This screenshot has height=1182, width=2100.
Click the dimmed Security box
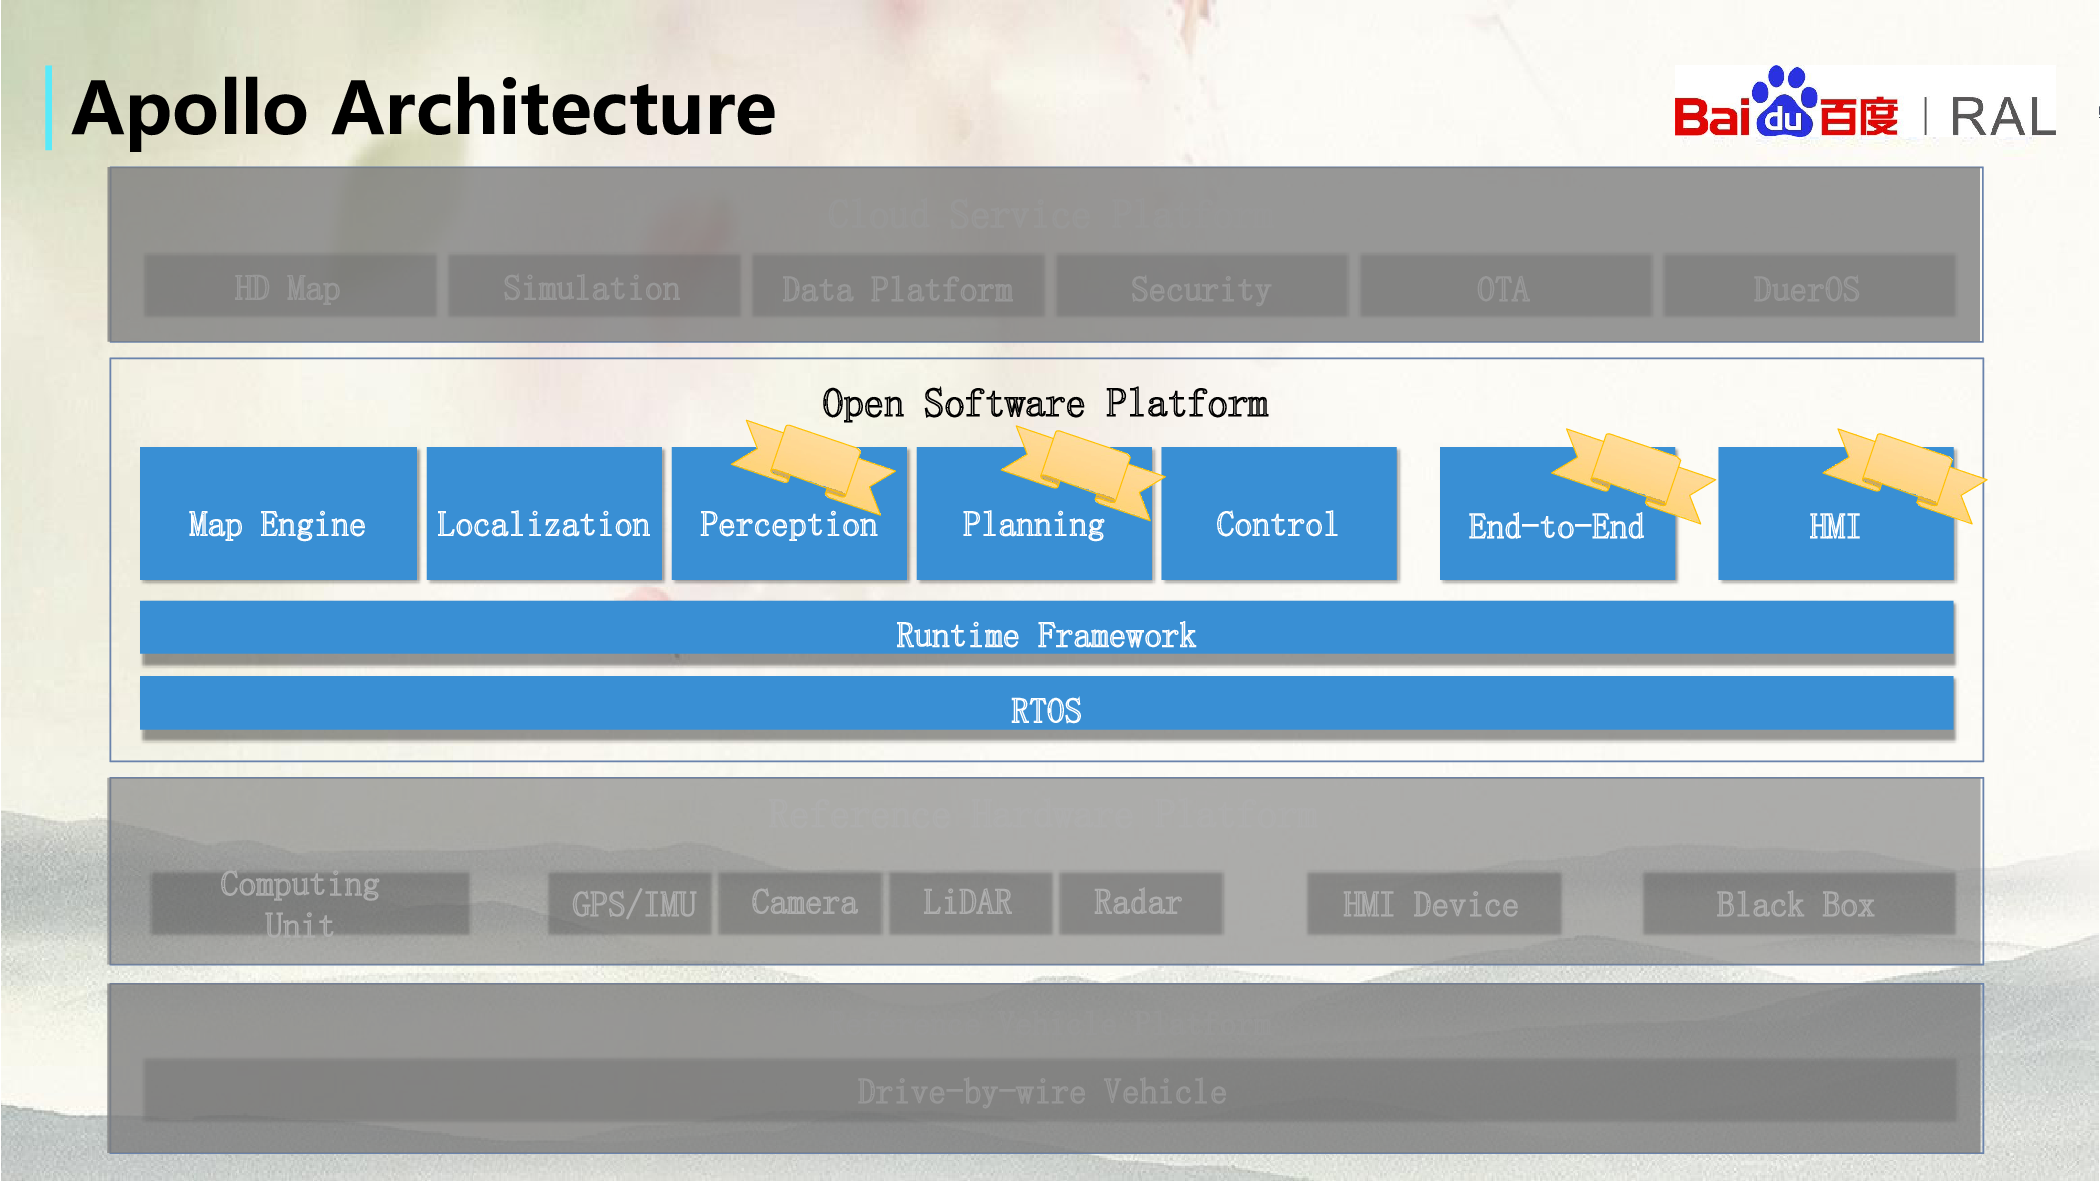[1202, 286]
